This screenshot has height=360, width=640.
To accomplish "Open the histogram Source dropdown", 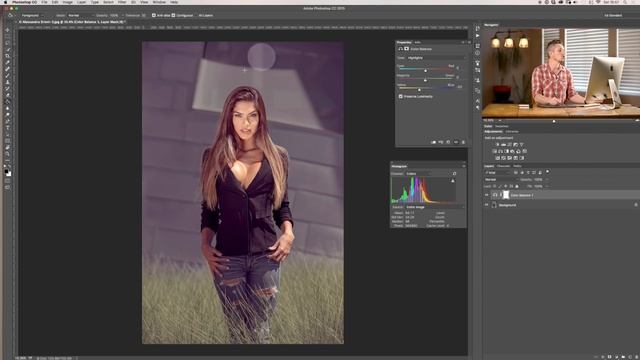I will click(434, 207).
